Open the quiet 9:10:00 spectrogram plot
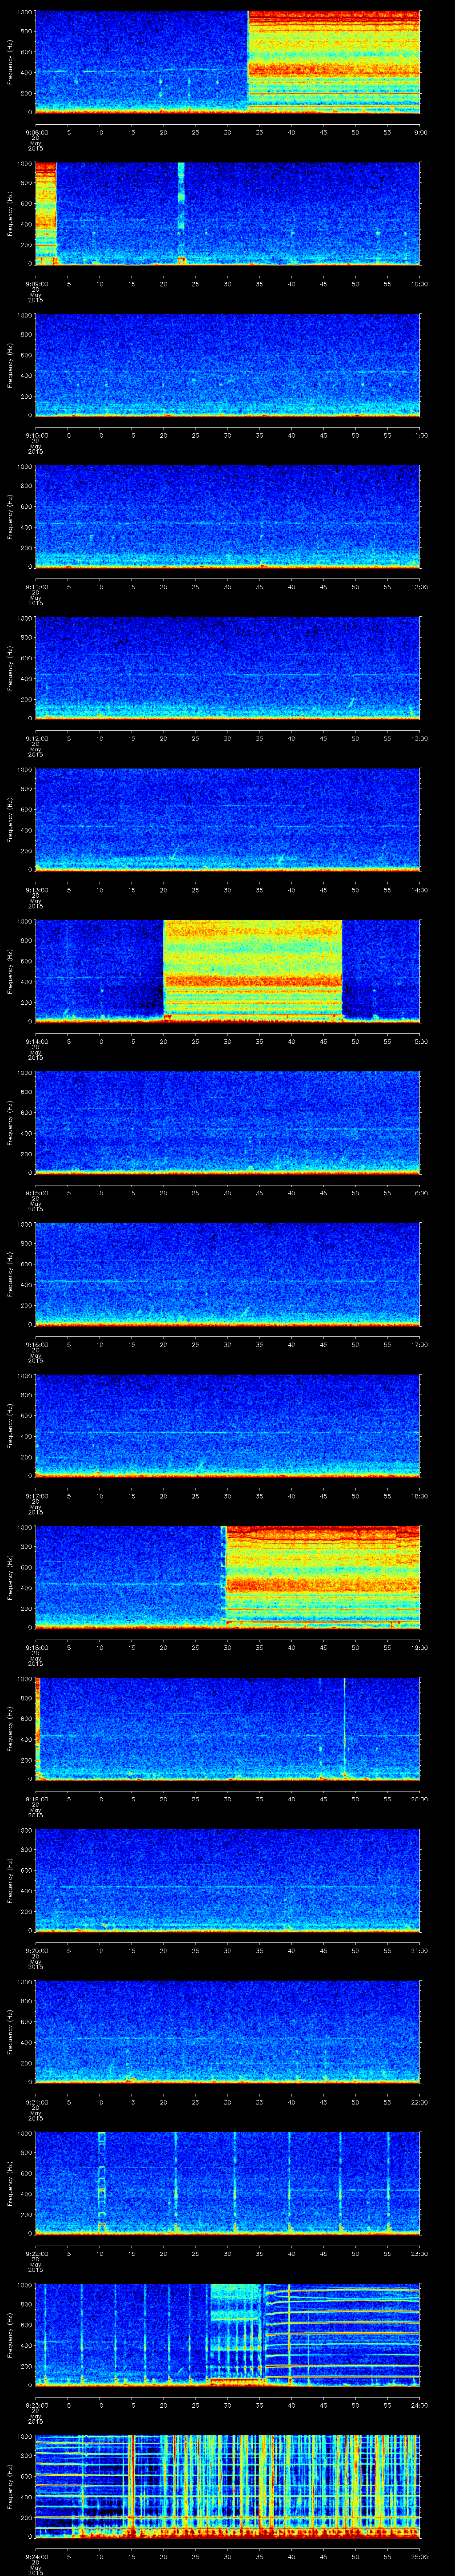This screenshot has height=2576, width=455. (x=228, y=365)
